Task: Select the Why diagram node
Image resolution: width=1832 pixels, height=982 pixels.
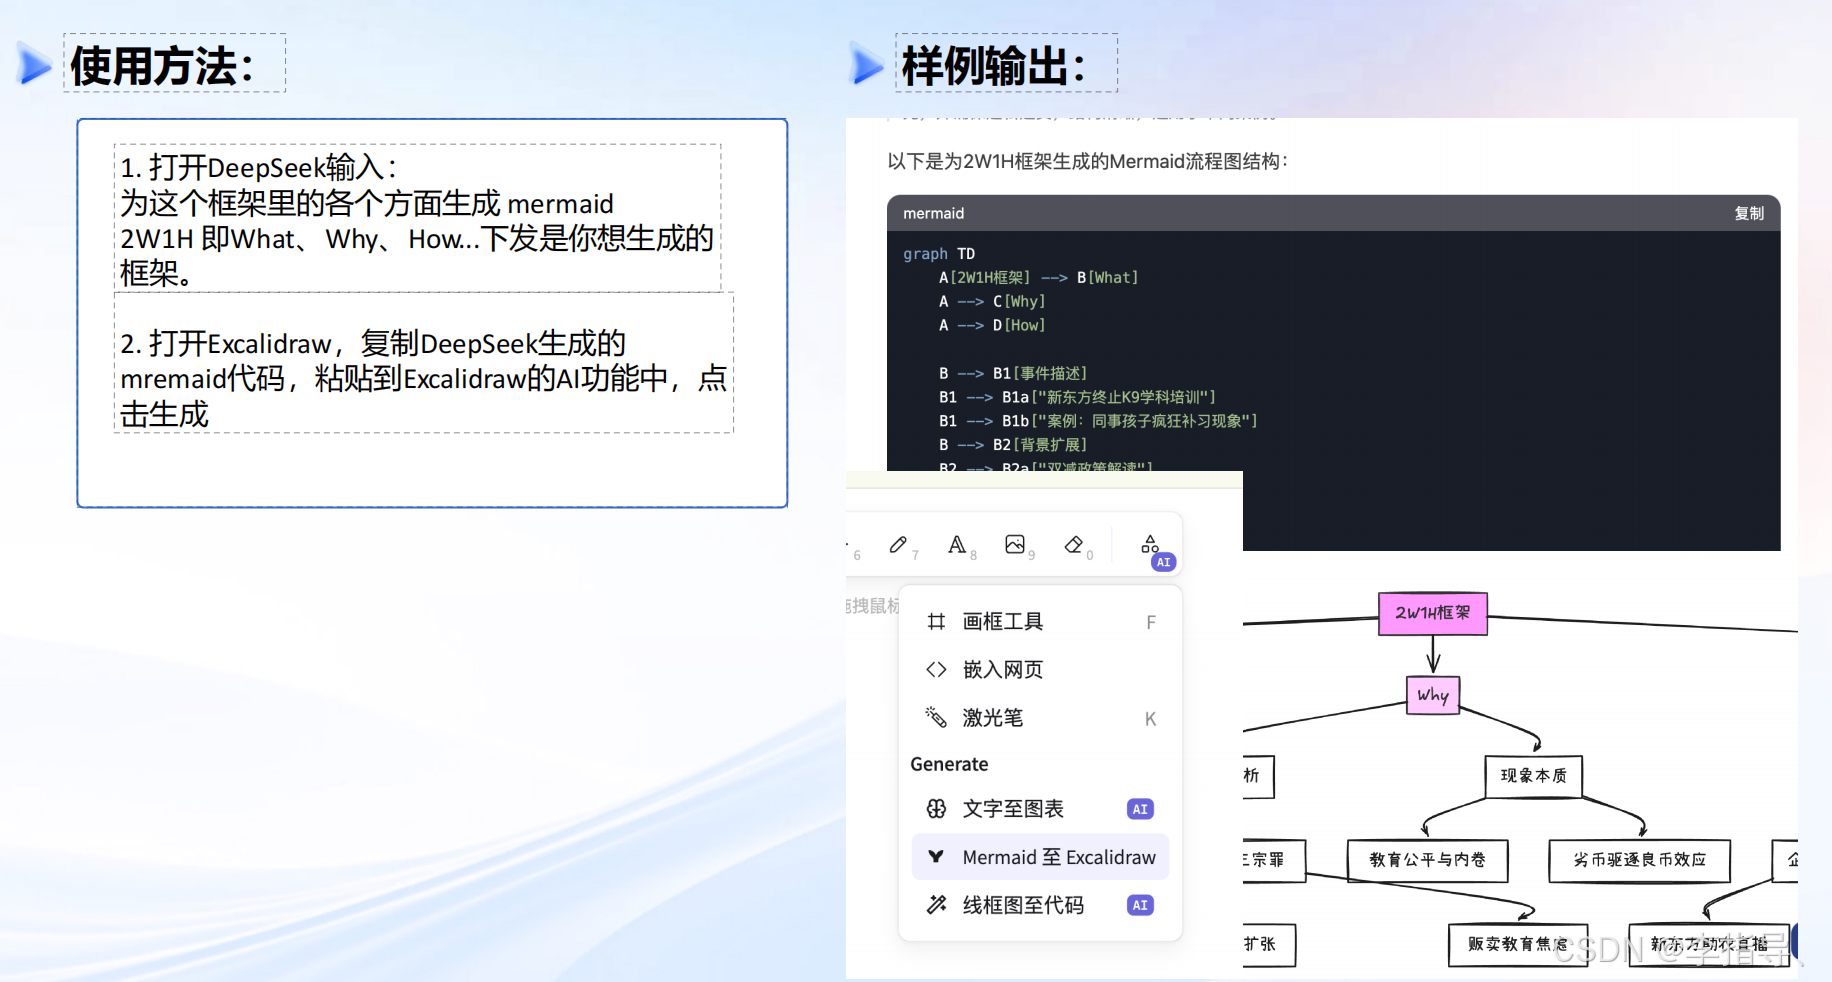Action: [1433, 695]
